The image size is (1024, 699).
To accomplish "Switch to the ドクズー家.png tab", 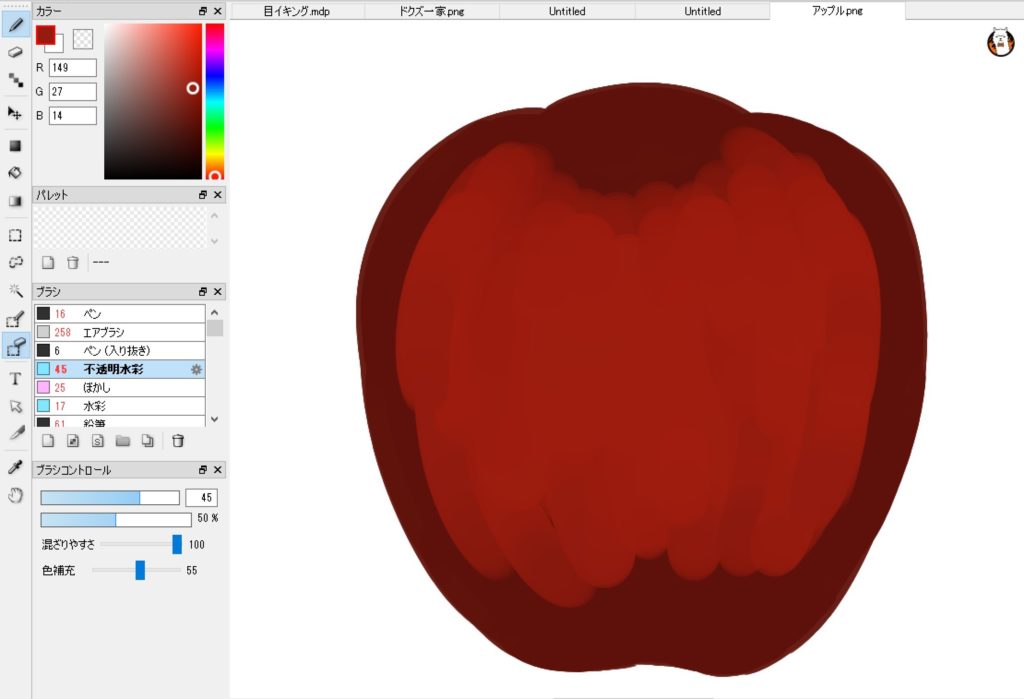I will coord(431,11).
